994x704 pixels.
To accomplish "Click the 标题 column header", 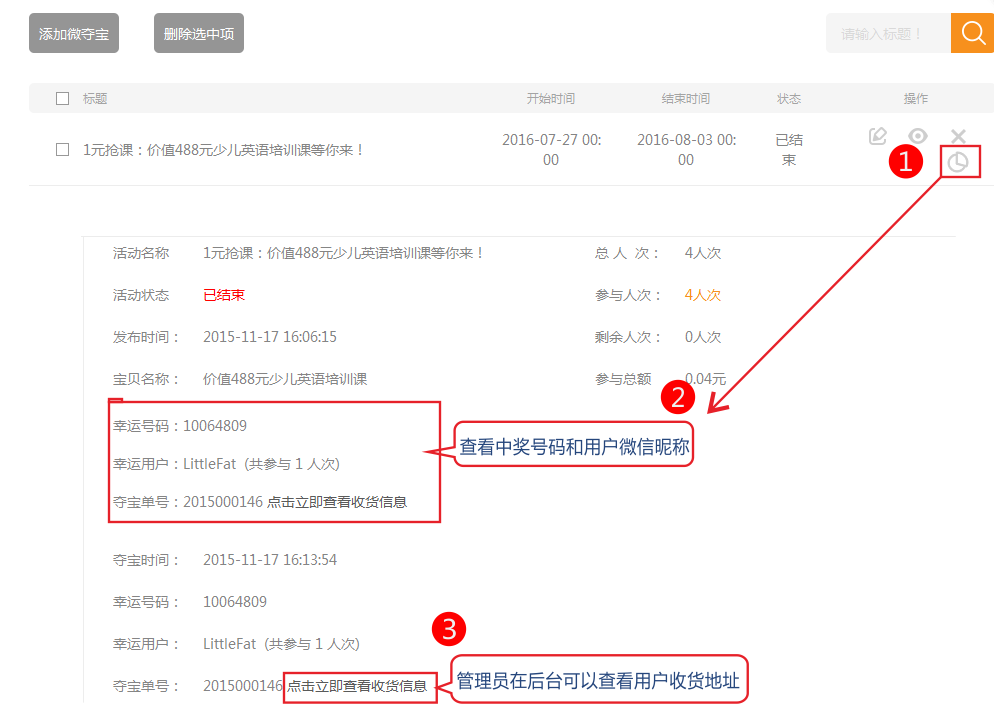I will 95,98.
